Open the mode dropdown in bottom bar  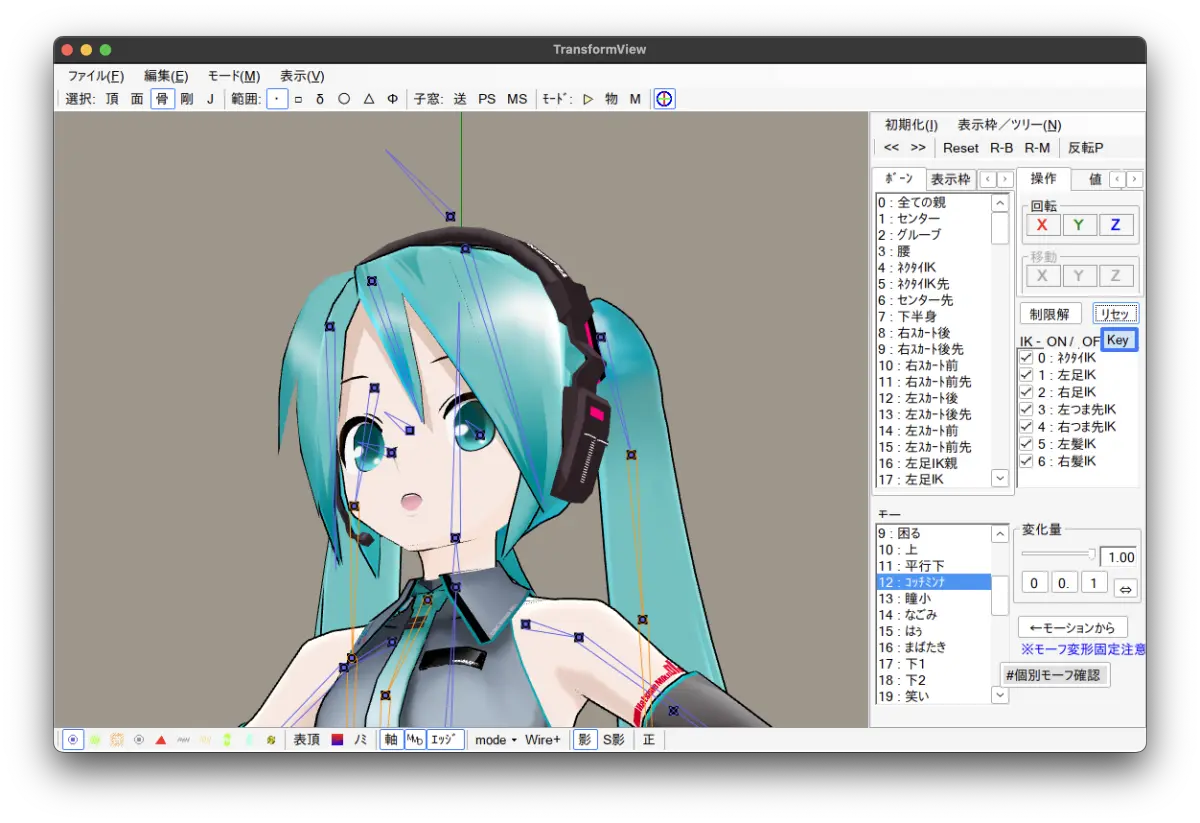(495, 740)
